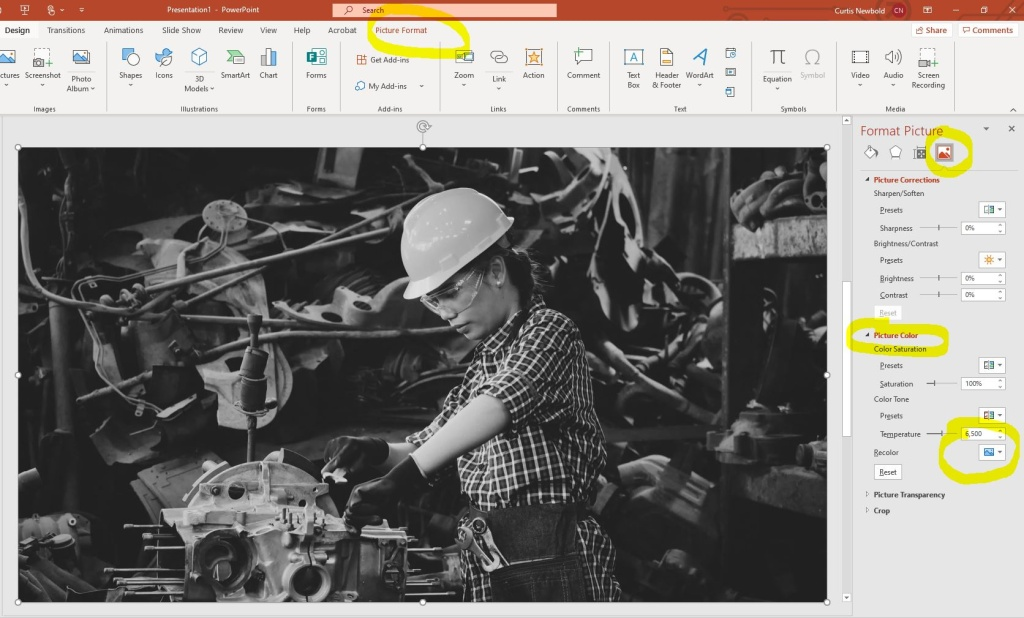Open Fill & Line settings in Format Picture

[x=869, y=151]
